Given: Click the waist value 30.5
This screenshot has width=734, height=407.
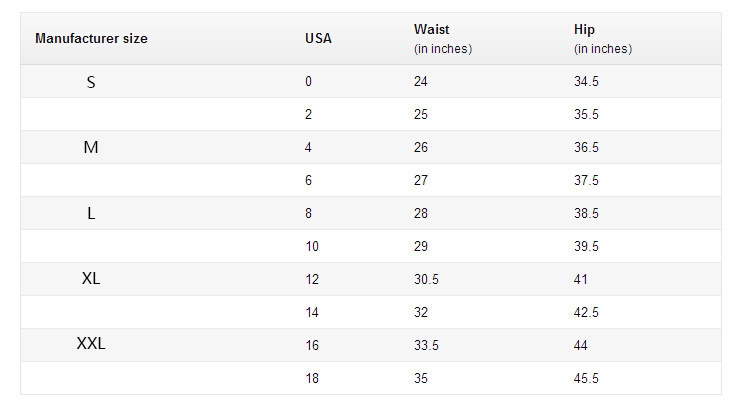Looking at the screenshot, I should coord(426,280).
